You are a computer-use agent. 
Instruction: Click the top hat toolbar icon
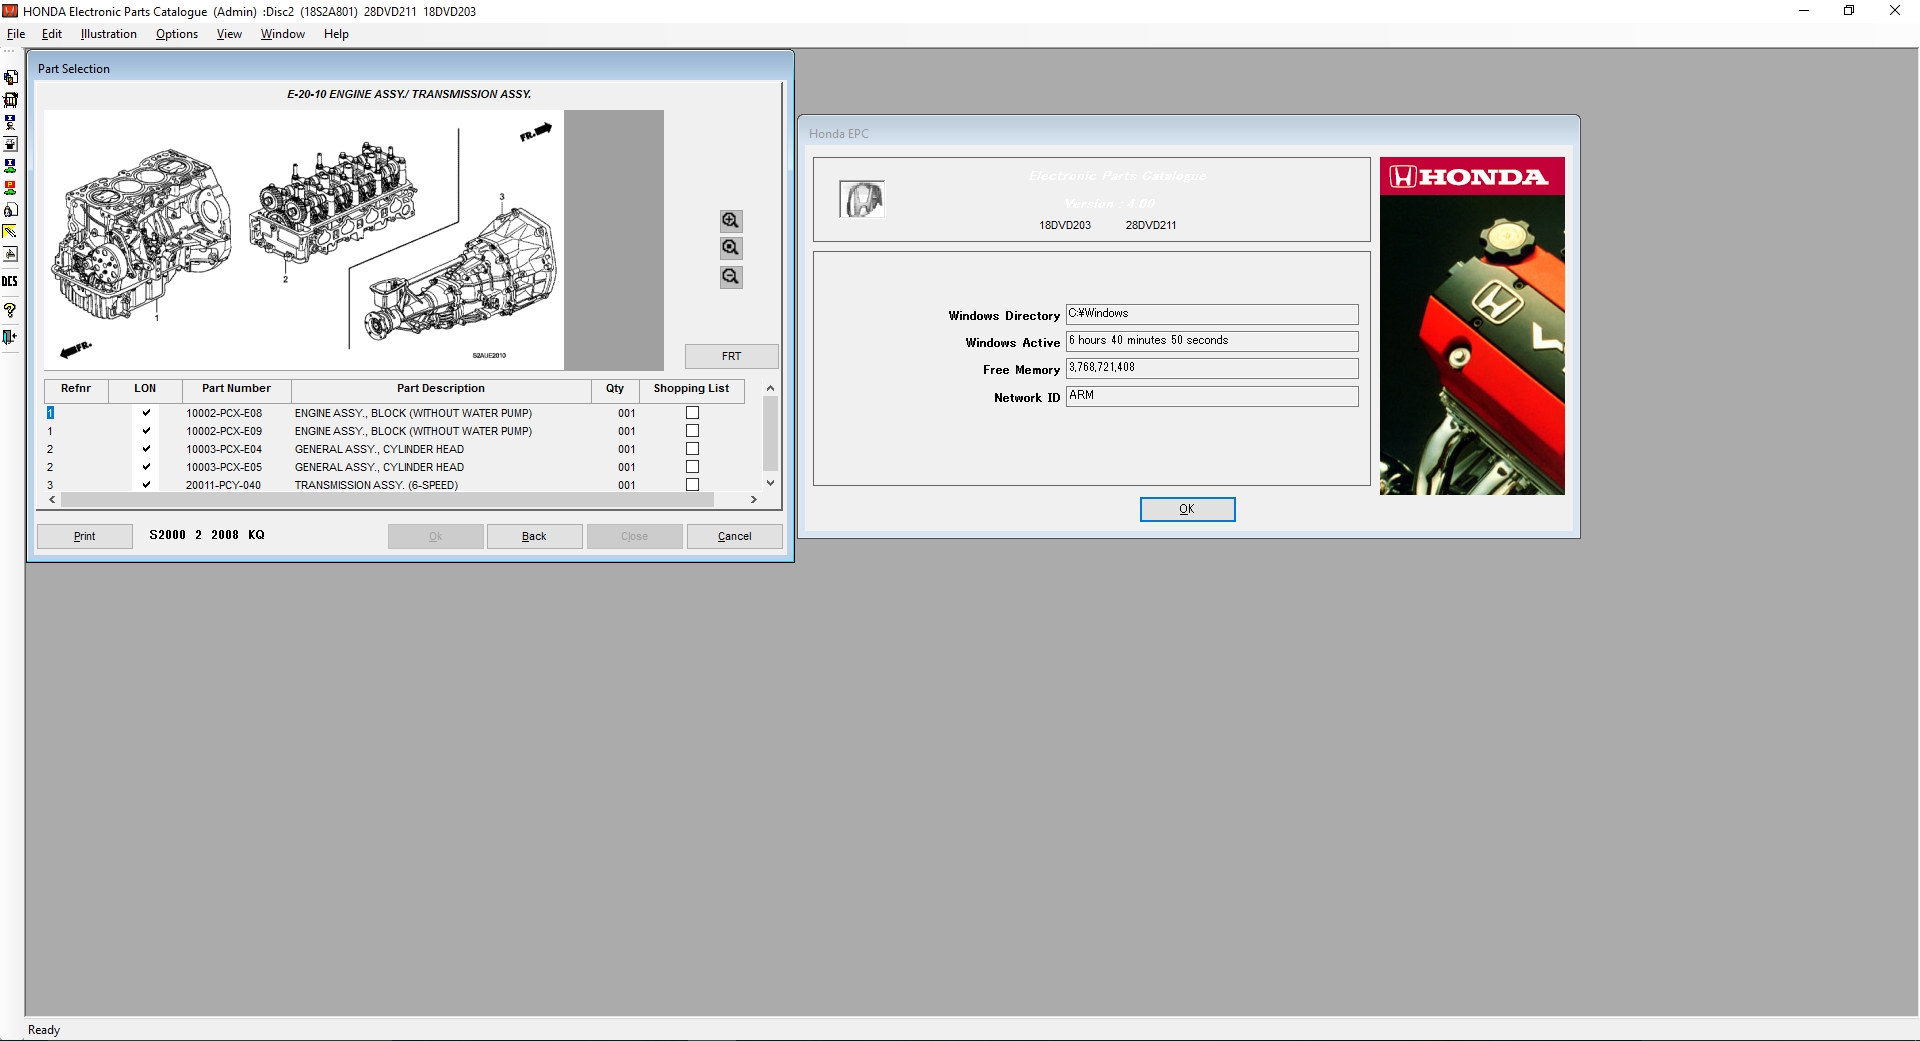coord(10,144)
